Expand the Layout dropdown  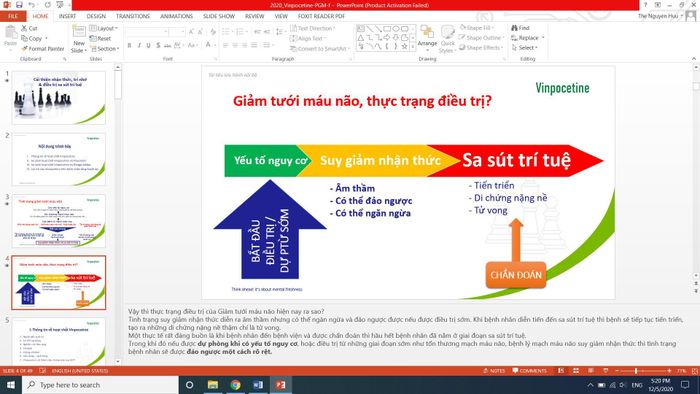tap(104, 28)
